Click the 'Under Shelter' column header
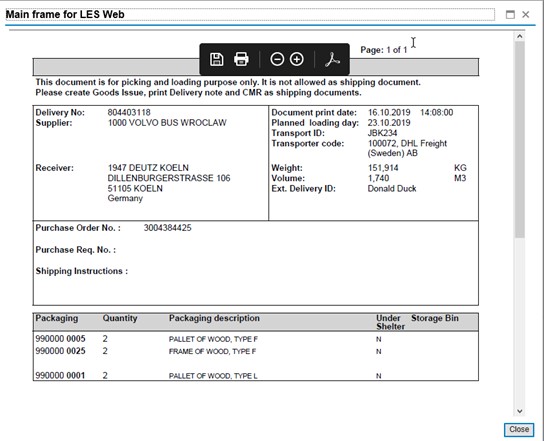544x441 pixels. click(390, 322)
